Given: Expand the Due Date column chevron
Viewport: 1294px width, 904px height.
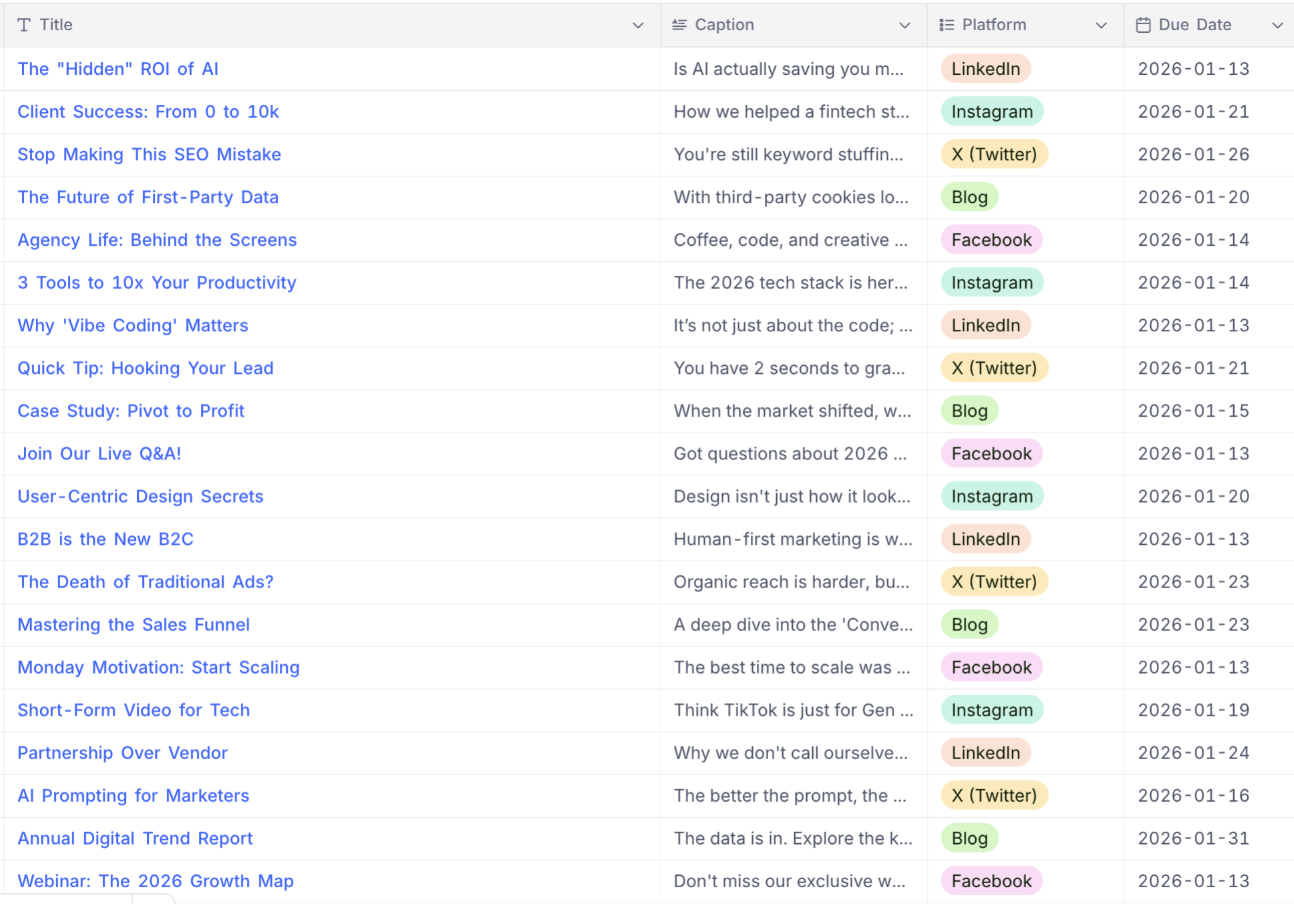Looking at the screenshot, I should (x=1277, y=25).
